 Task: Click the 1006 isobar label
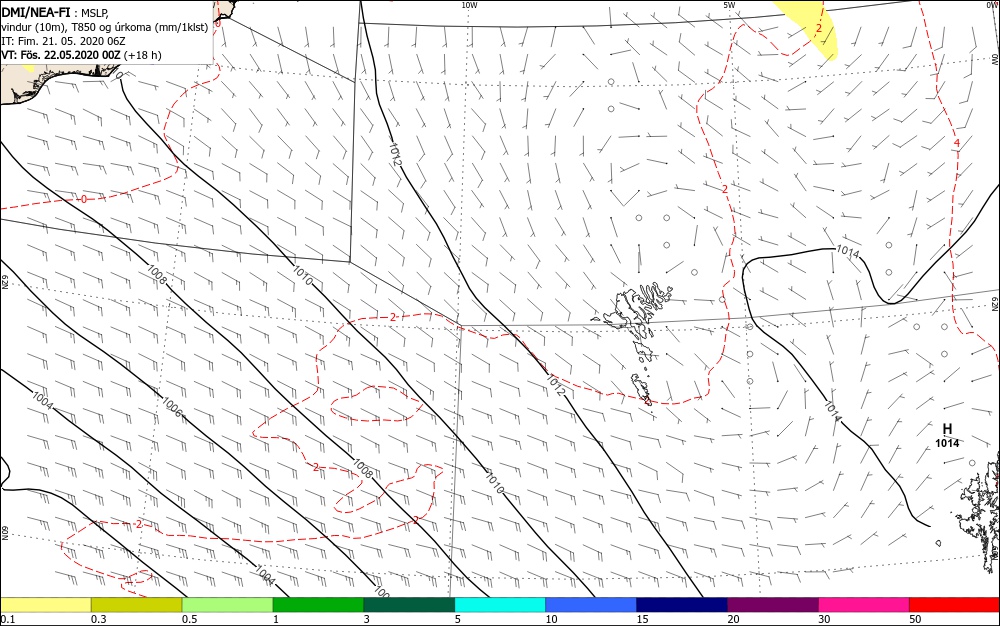coord(172,407)
